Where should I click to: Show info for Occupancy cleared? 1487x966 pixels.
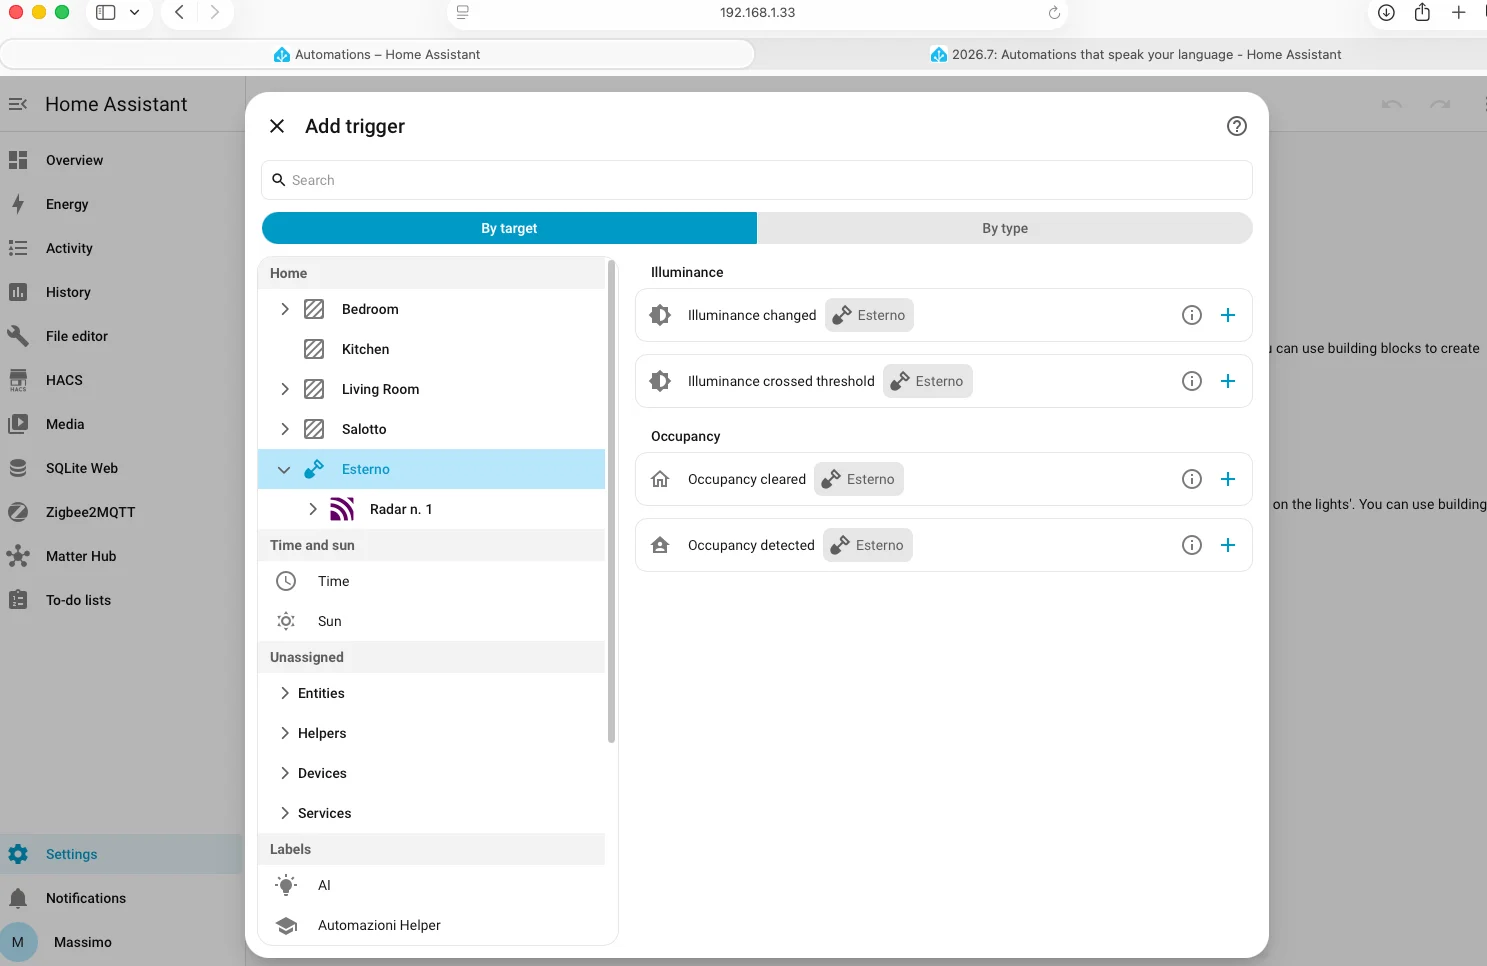1191,479
